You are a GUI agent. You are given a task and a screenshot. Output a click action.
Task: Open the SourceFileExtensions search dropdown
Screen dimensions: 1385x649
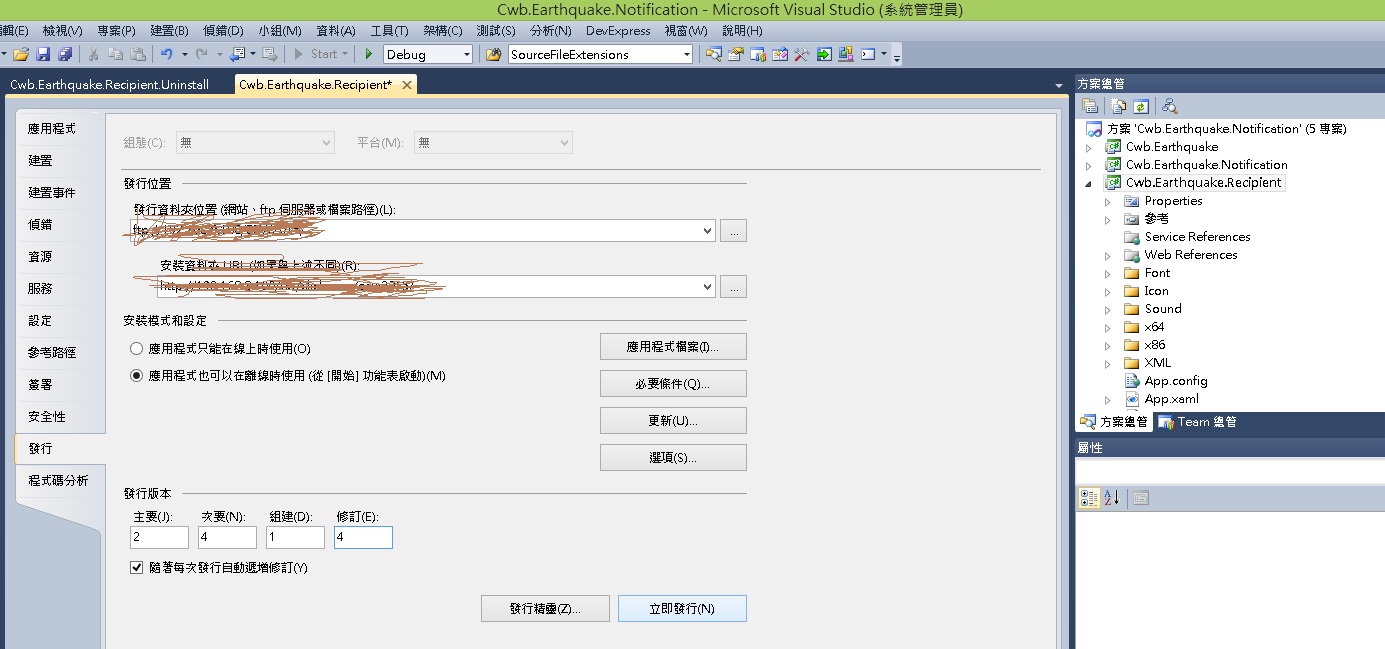[686, 55]
